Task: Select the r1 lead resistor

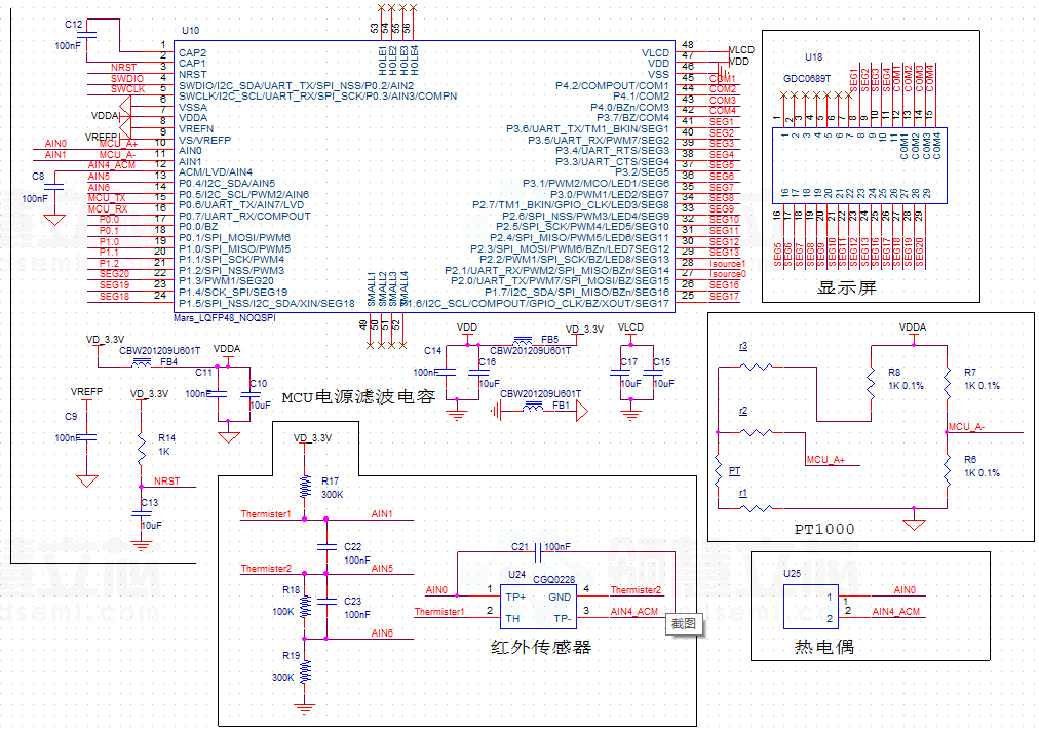Action: [756, 508]
